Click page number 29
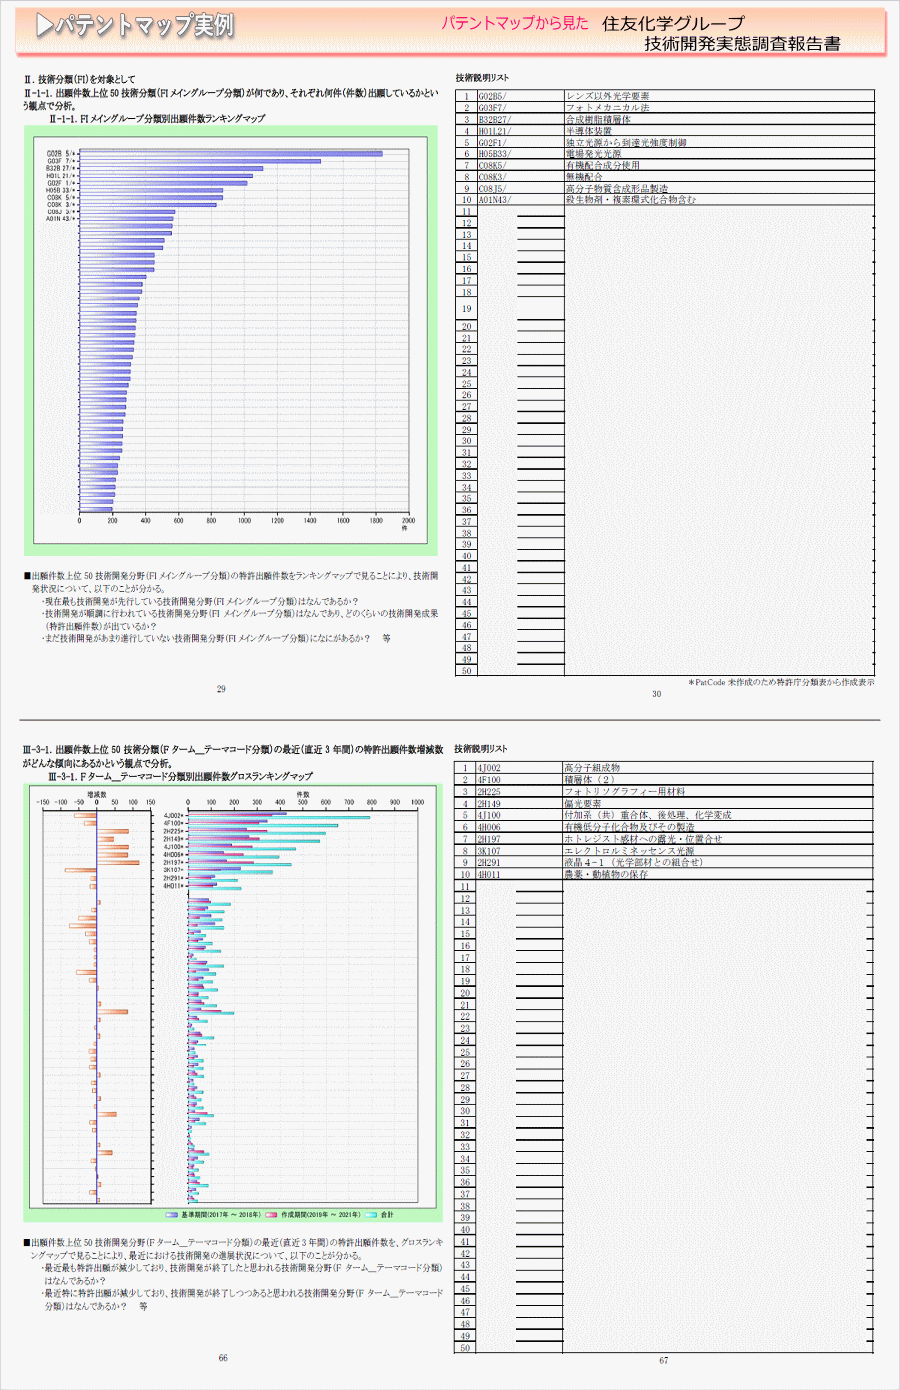 pos(221,689)
